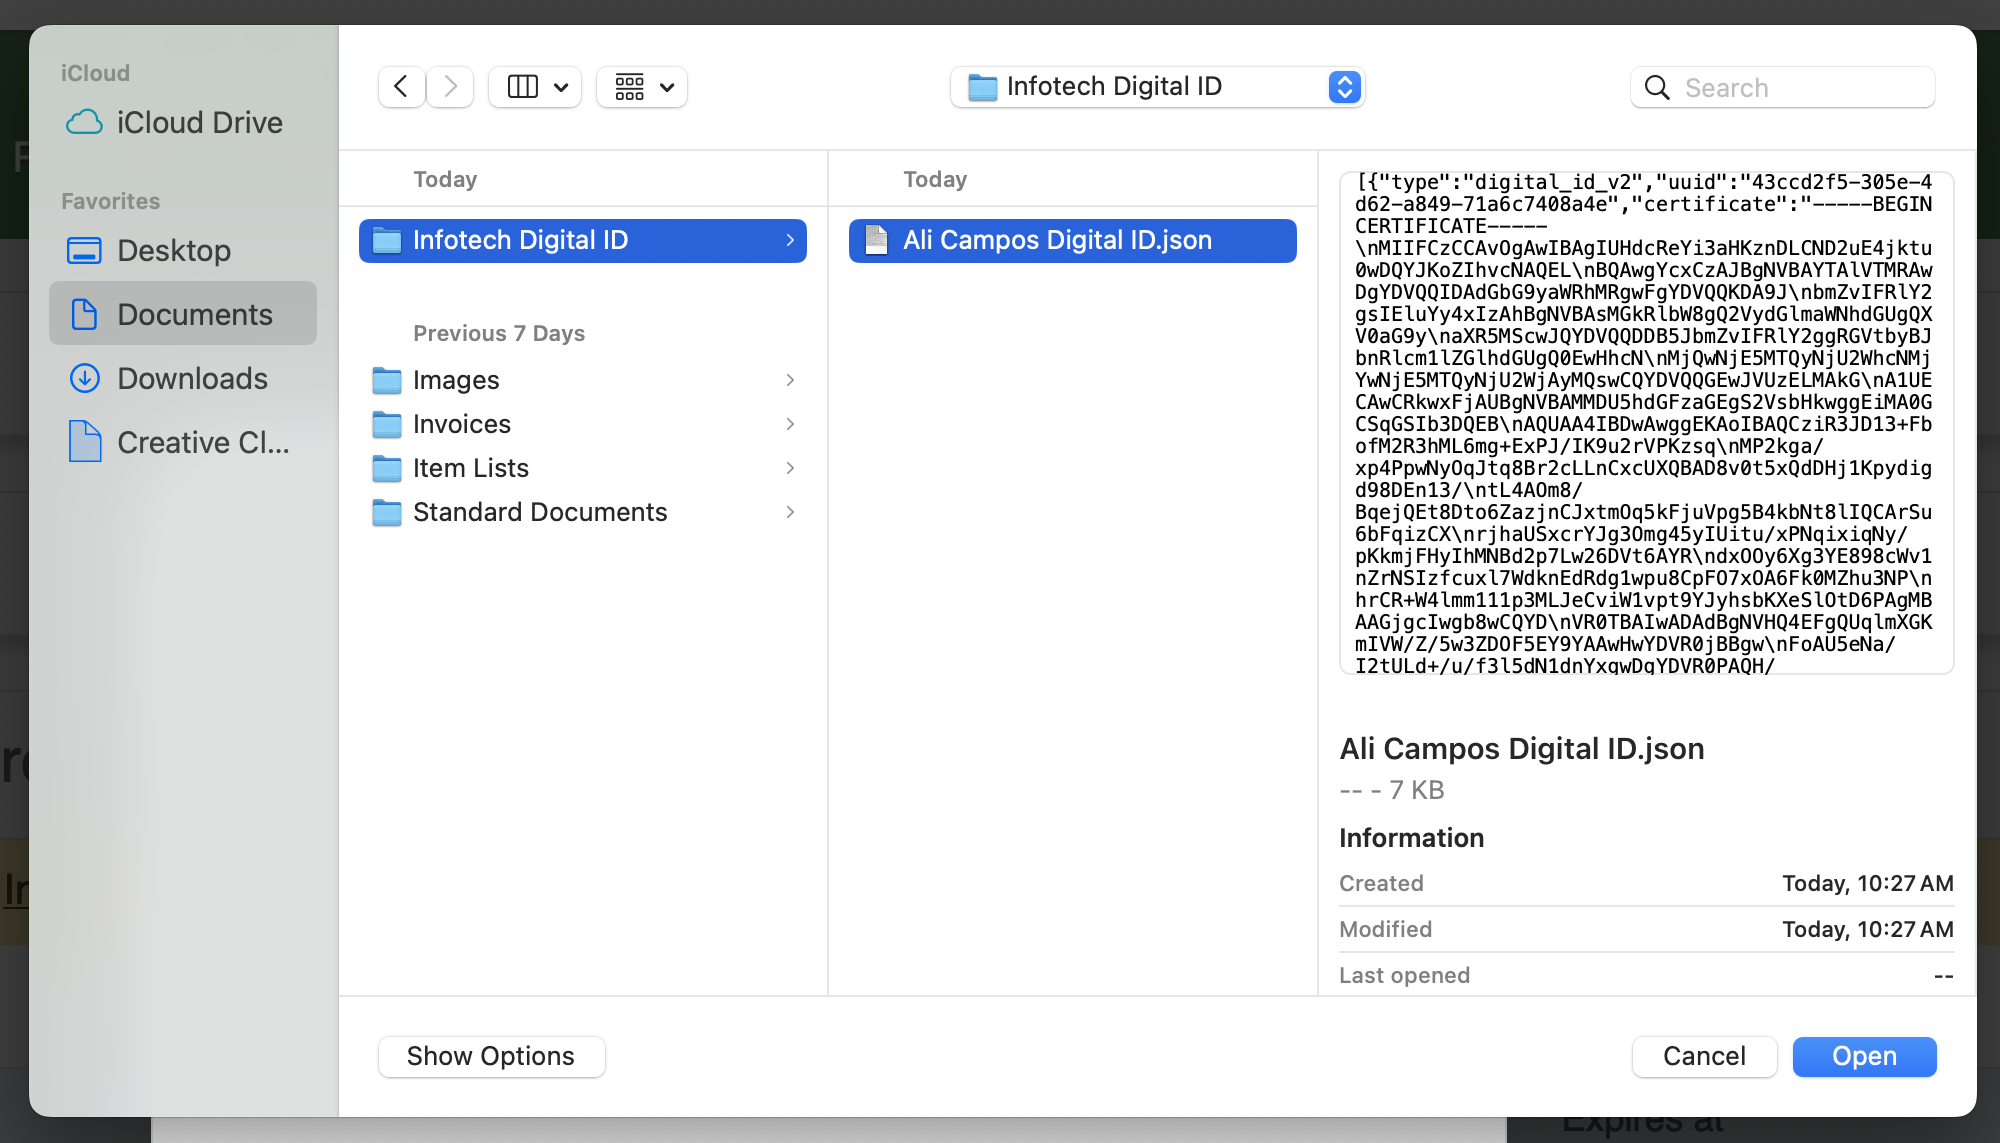
Task: Click the back navigation arrow
Action: [401, 87]
